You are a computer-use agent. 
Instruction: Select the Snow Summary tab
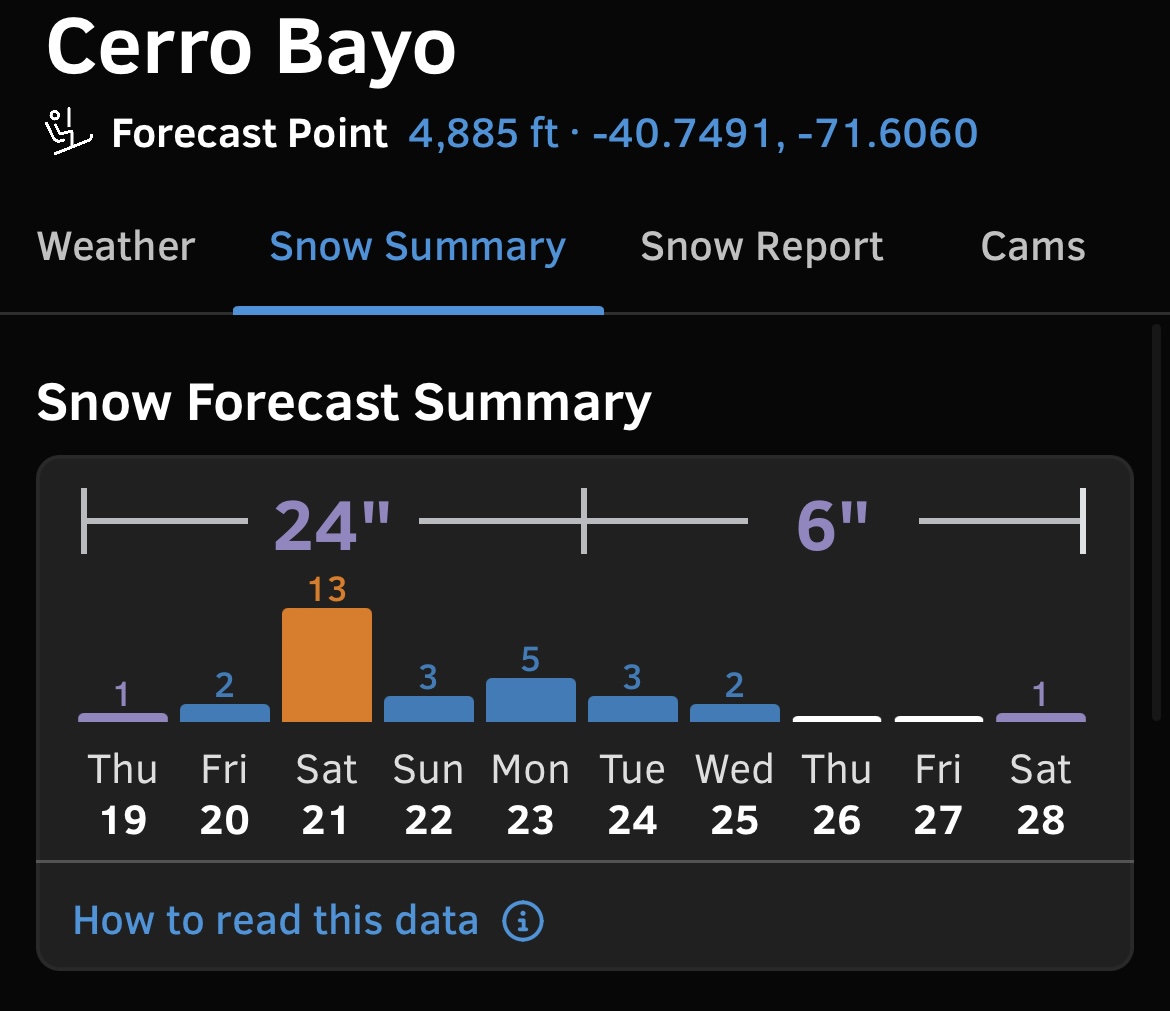pyautogui.click(x=418, y=248)
